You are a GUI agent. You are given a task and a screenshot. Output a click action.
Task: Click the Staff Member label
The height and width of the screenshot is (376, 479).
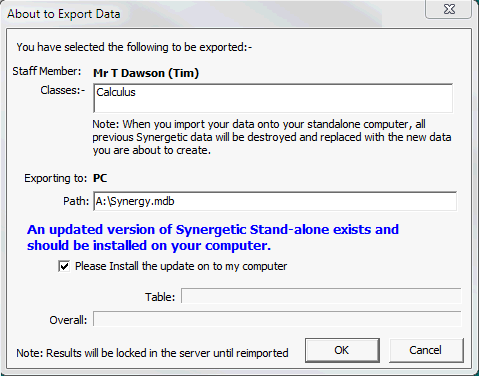click(x=47, y=71)
